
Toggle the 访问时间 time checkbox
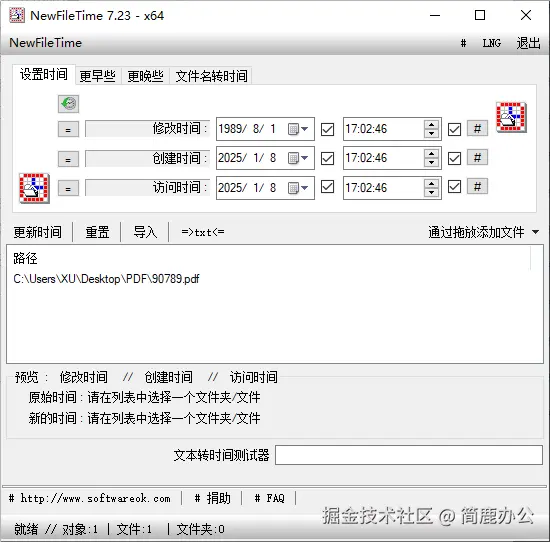454,187
